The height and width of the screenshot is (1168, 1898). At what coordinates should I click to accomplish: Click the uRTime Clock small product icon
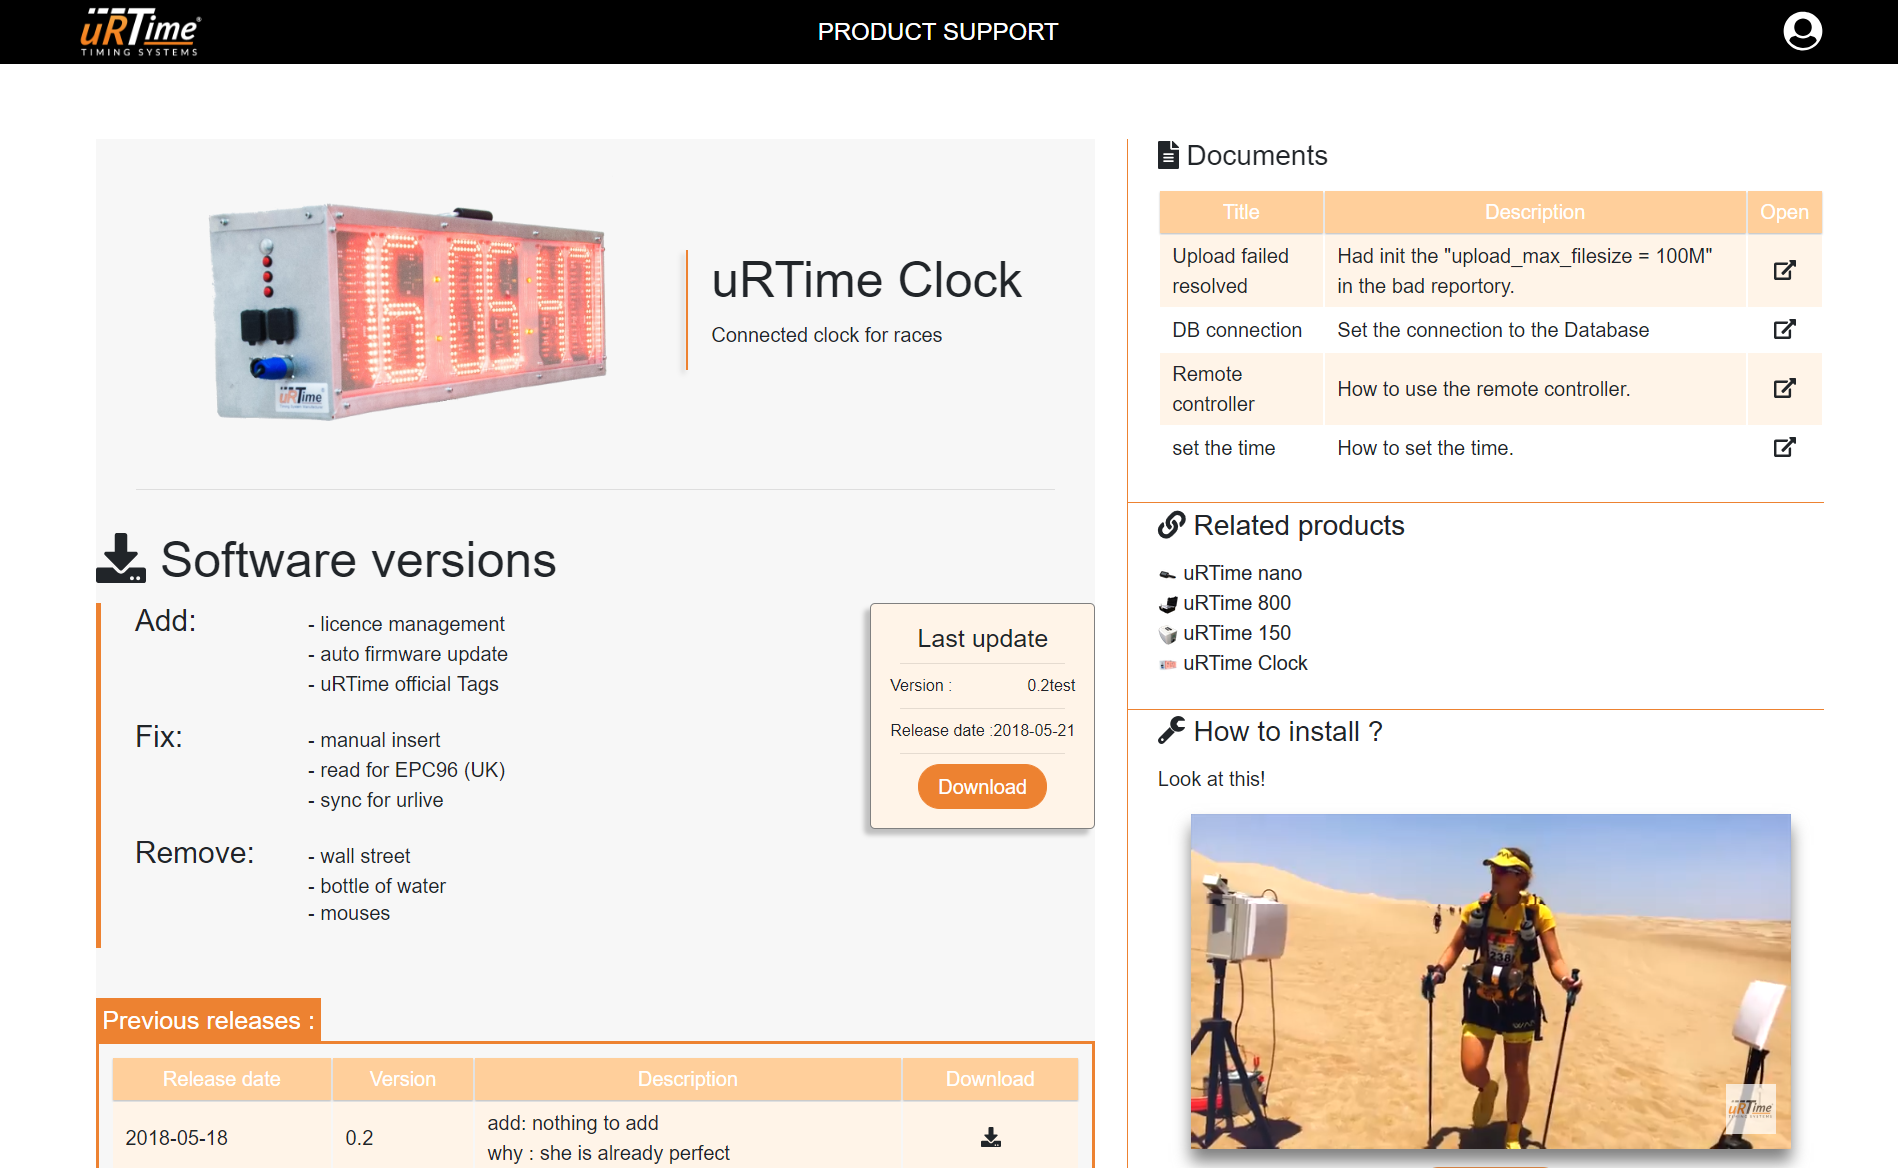[1167, 664]
